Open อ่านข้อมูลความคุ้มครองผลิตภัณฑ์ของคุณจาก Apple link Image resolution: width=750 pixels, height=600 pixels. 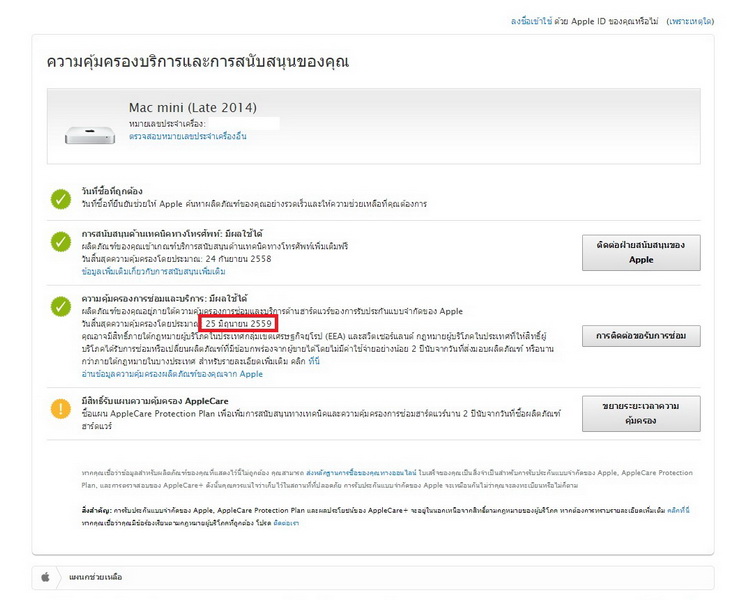tap(172, 374)
